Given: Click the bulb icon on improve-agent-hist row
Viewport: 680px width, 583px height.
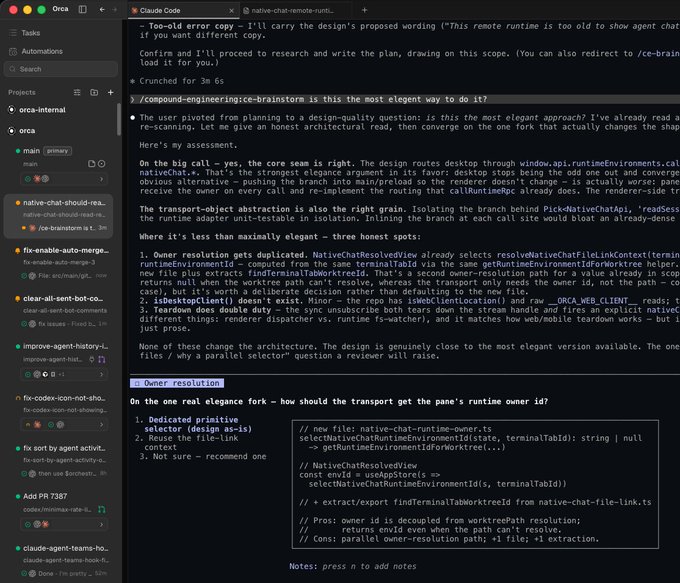Looking at the screenshot, I should [92, 359].
